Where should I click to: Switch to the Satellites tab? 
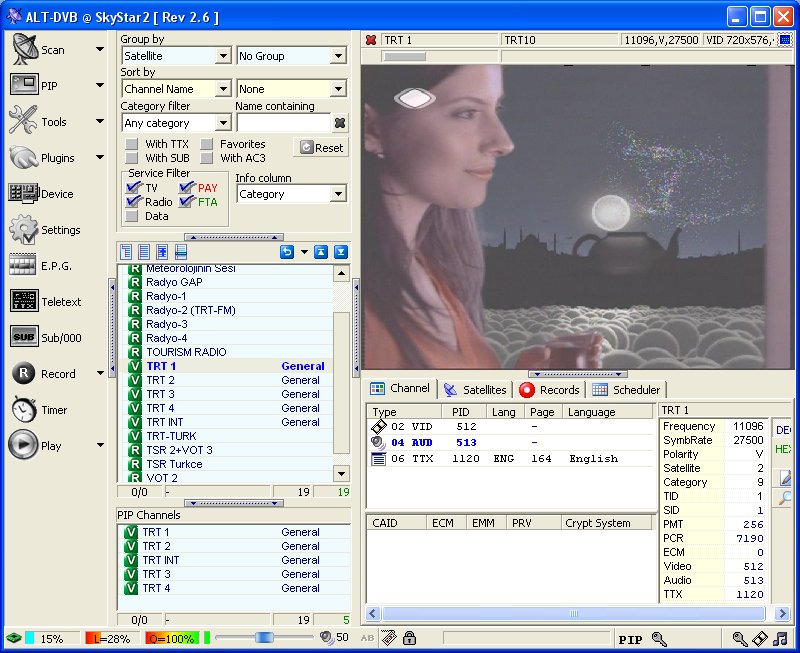point(475,390)
